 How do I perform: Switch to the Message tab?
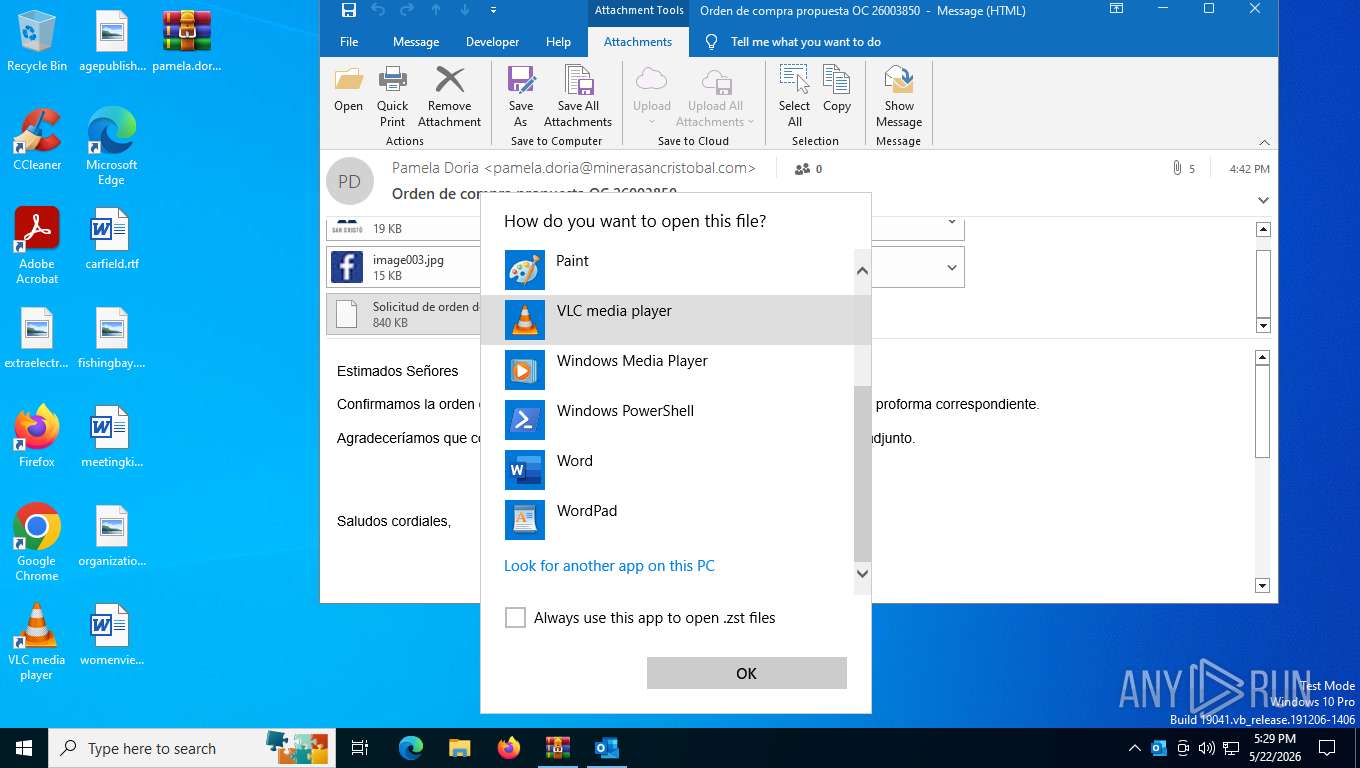416,42
